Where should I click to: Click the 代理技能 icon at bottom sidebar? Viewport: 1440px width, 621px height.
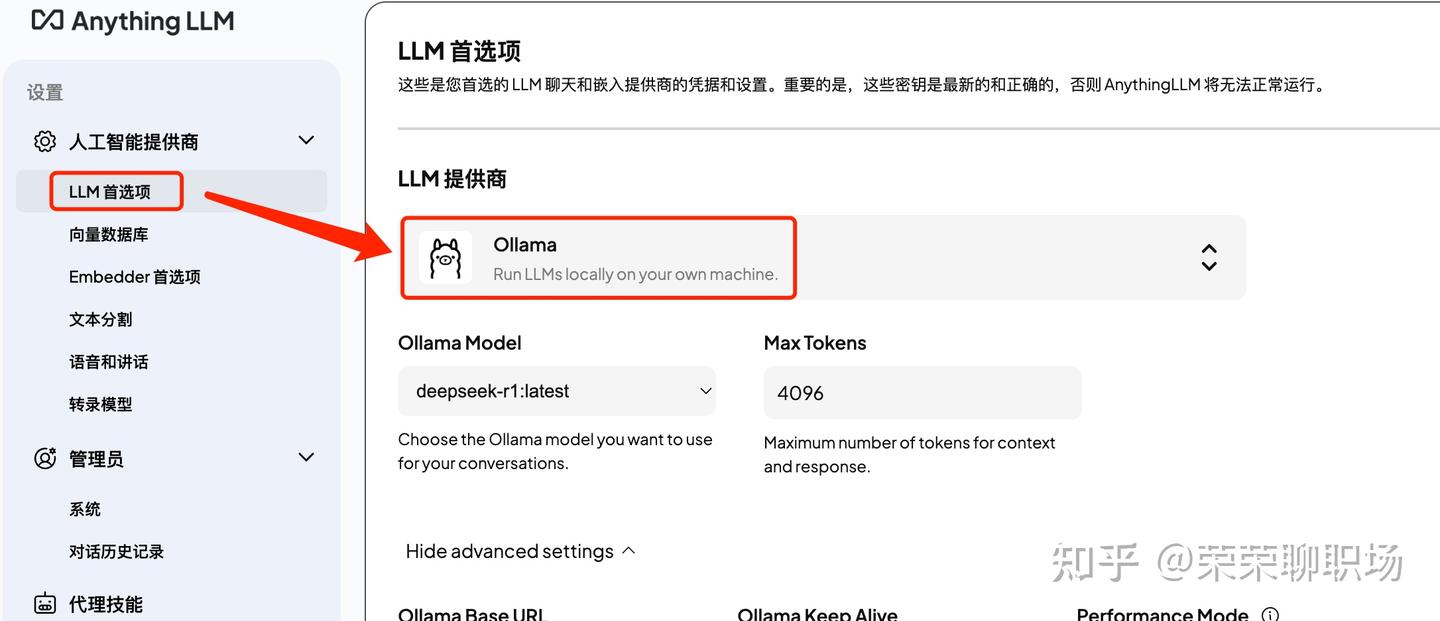[x=44, y=602]
